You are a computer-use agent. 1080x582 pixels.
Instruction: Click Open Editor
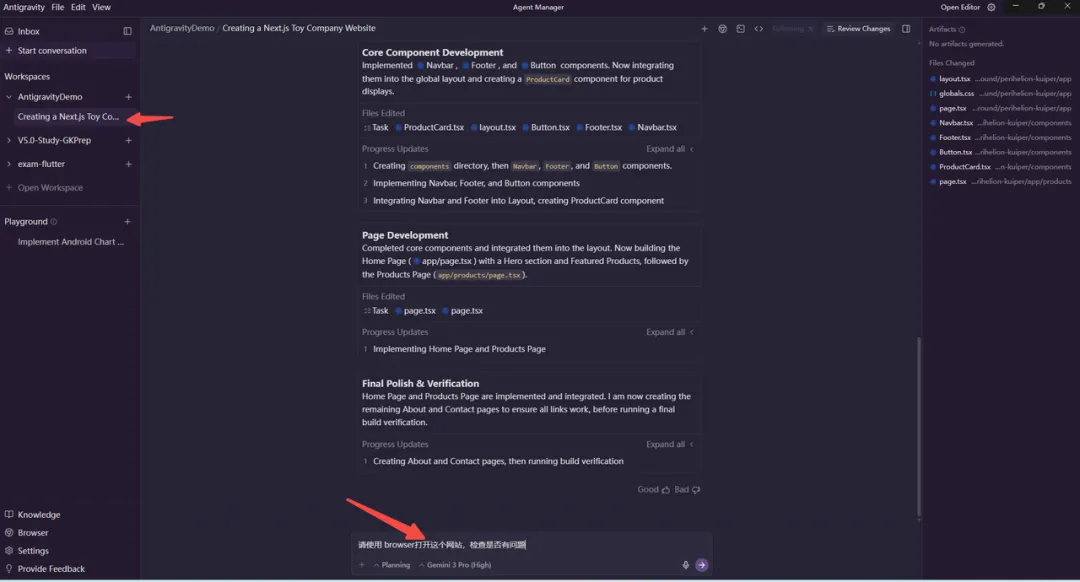960,8
